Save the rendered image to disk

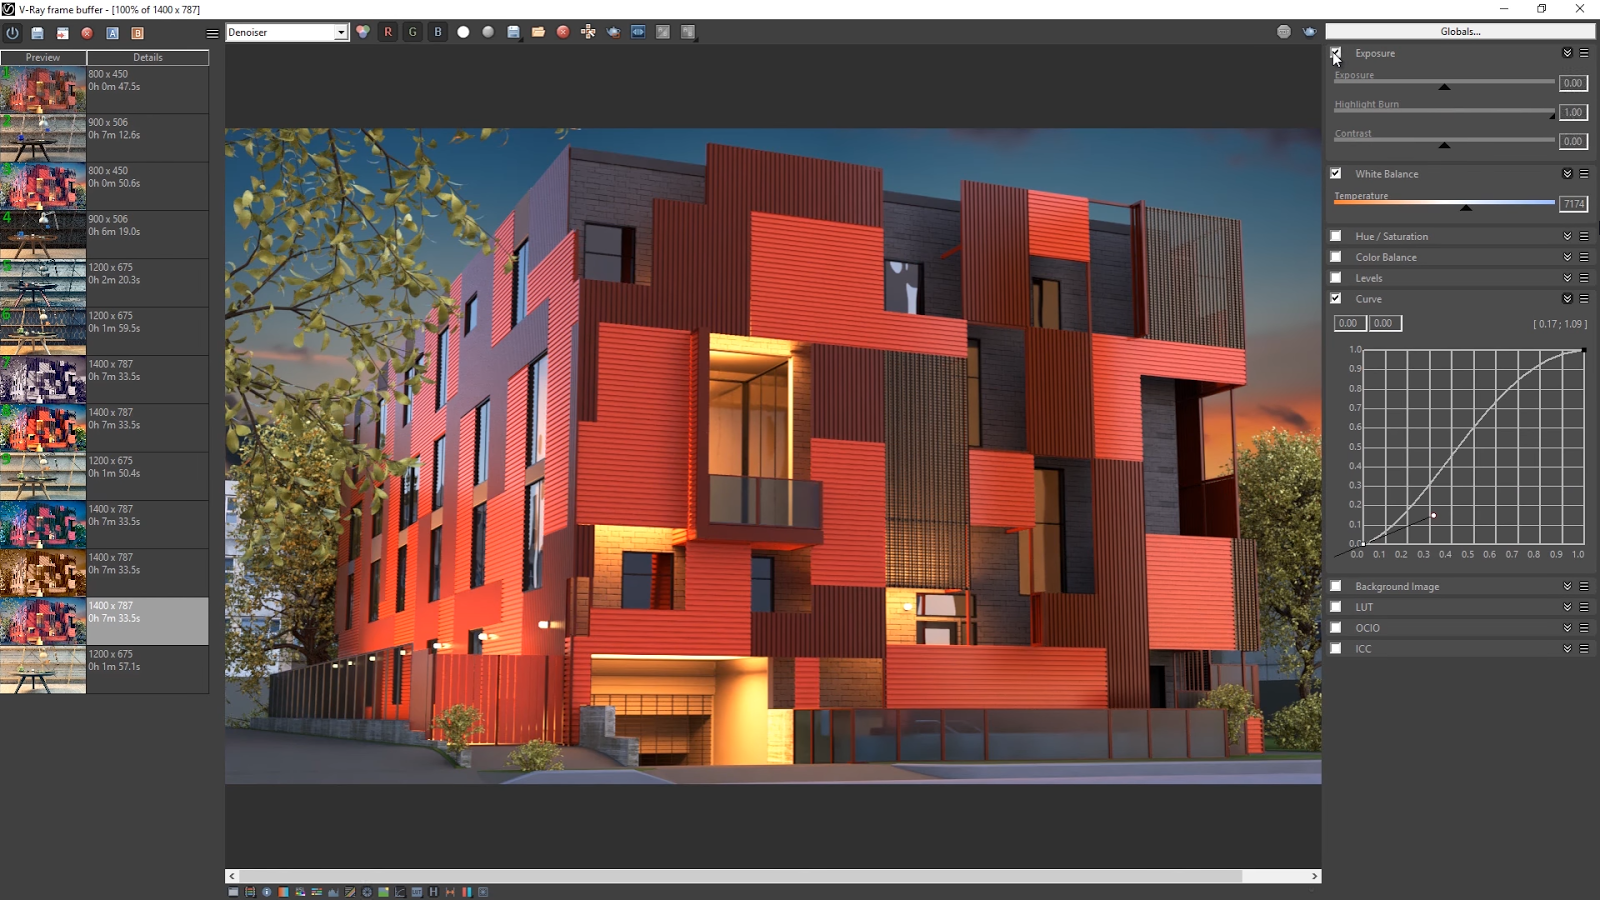(513, 31)
